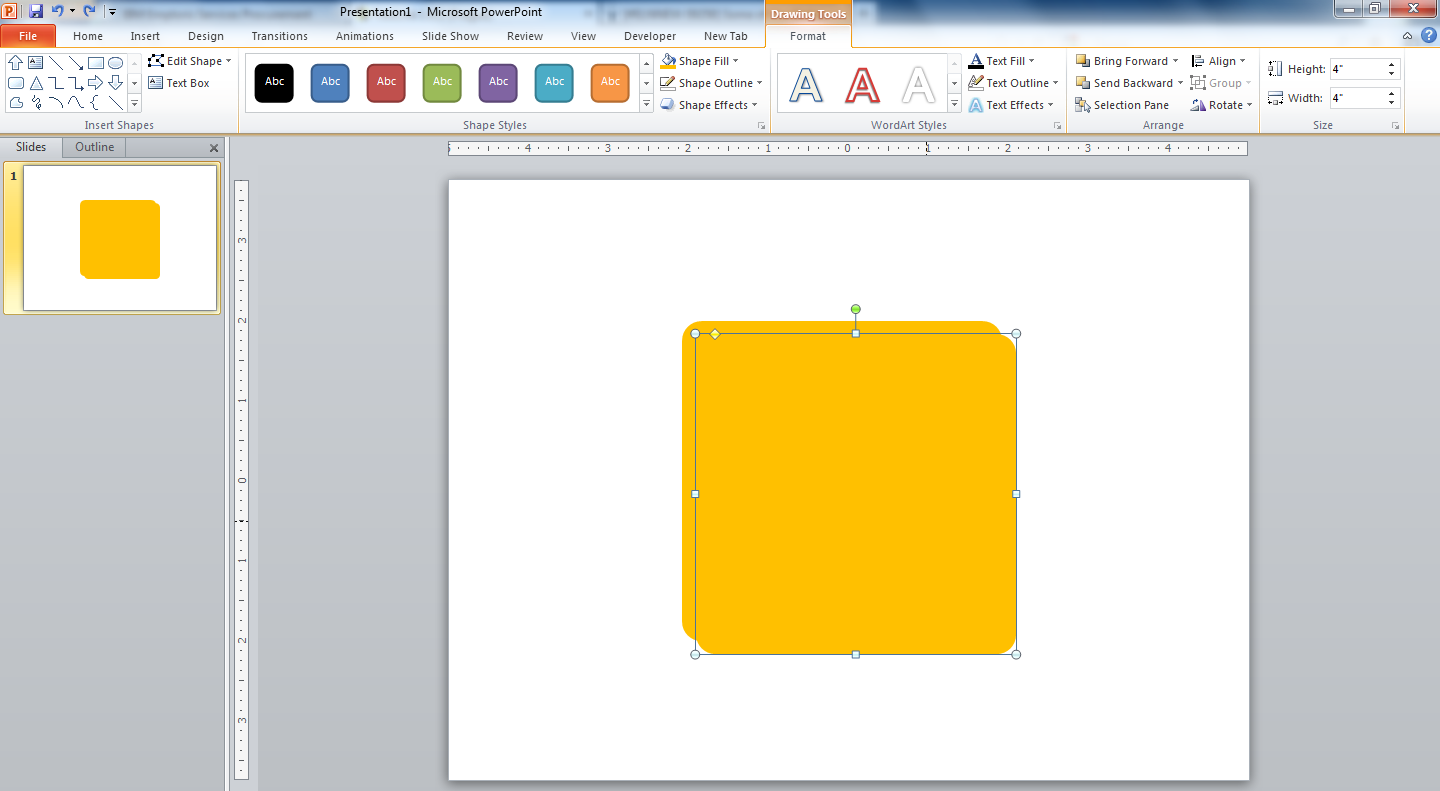Apply white outline WordArt style
Screen dimensions: 1440x791
tap(918, 84)
